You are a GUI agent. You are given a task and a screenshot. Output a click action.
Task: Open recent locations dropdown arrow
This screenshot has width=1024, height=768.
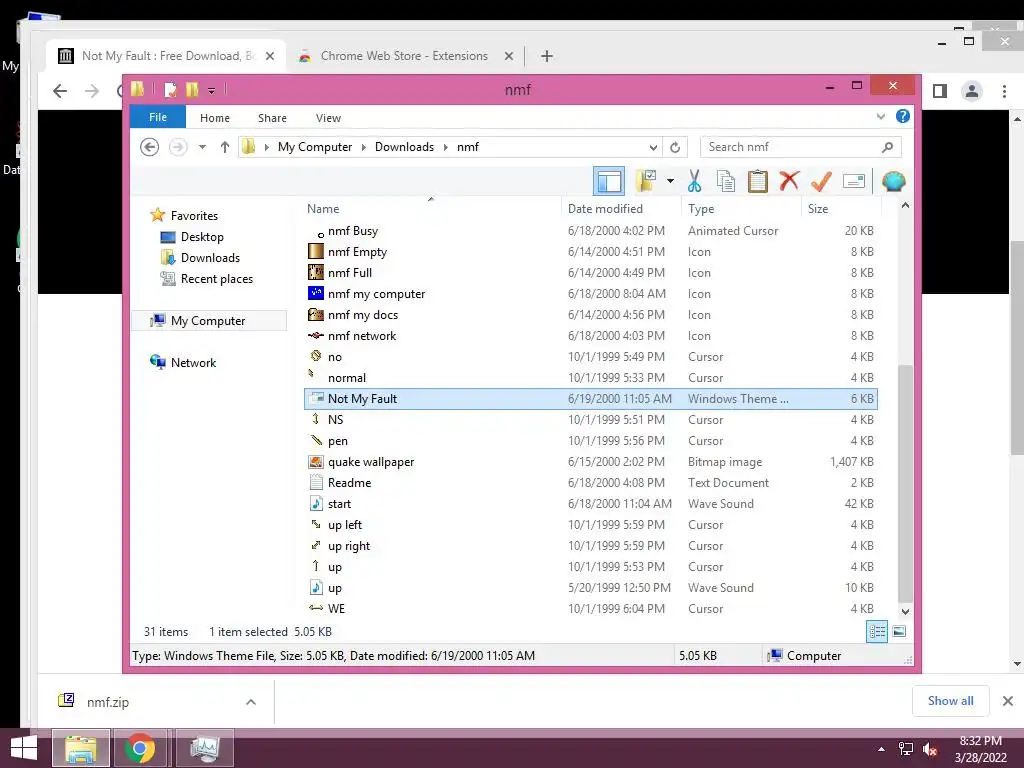point(202,147)
